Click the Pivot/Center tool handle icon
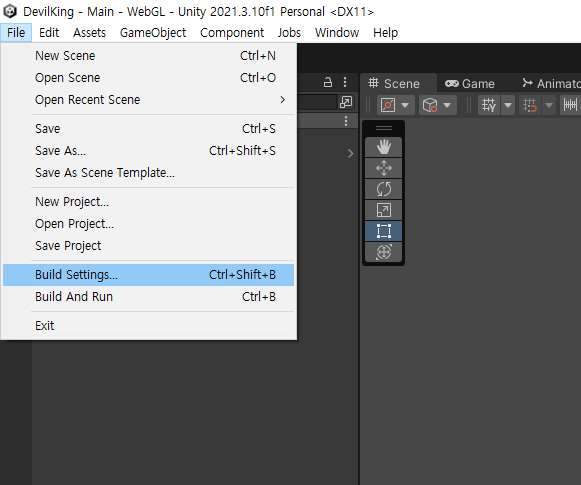Viewport: 581px width, 485px height. (388, 105)
